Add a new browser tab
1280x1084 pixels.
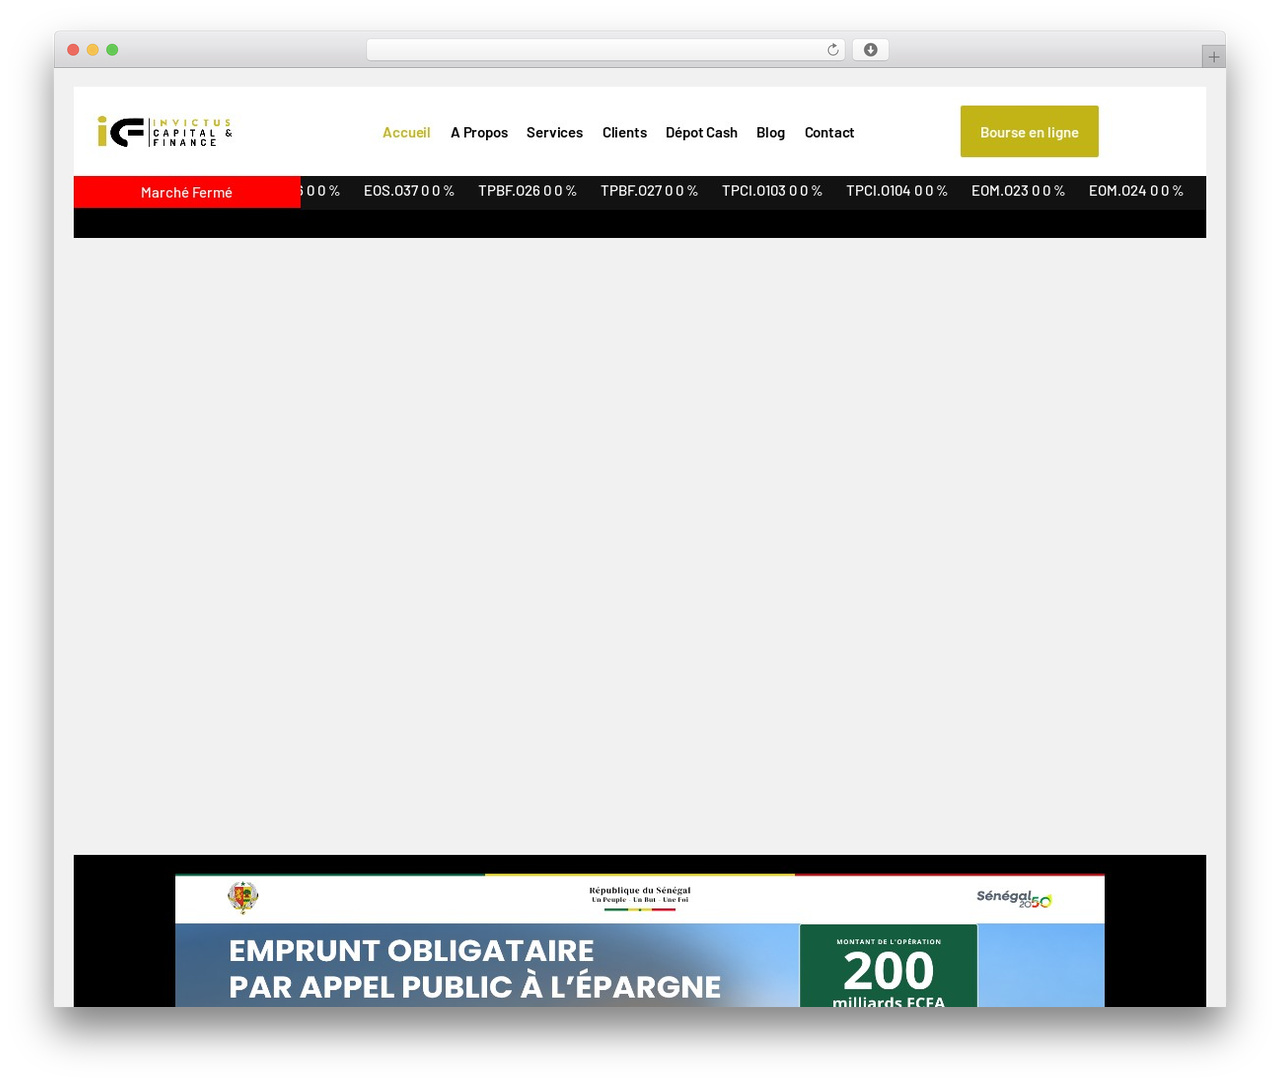point(1214,57)
